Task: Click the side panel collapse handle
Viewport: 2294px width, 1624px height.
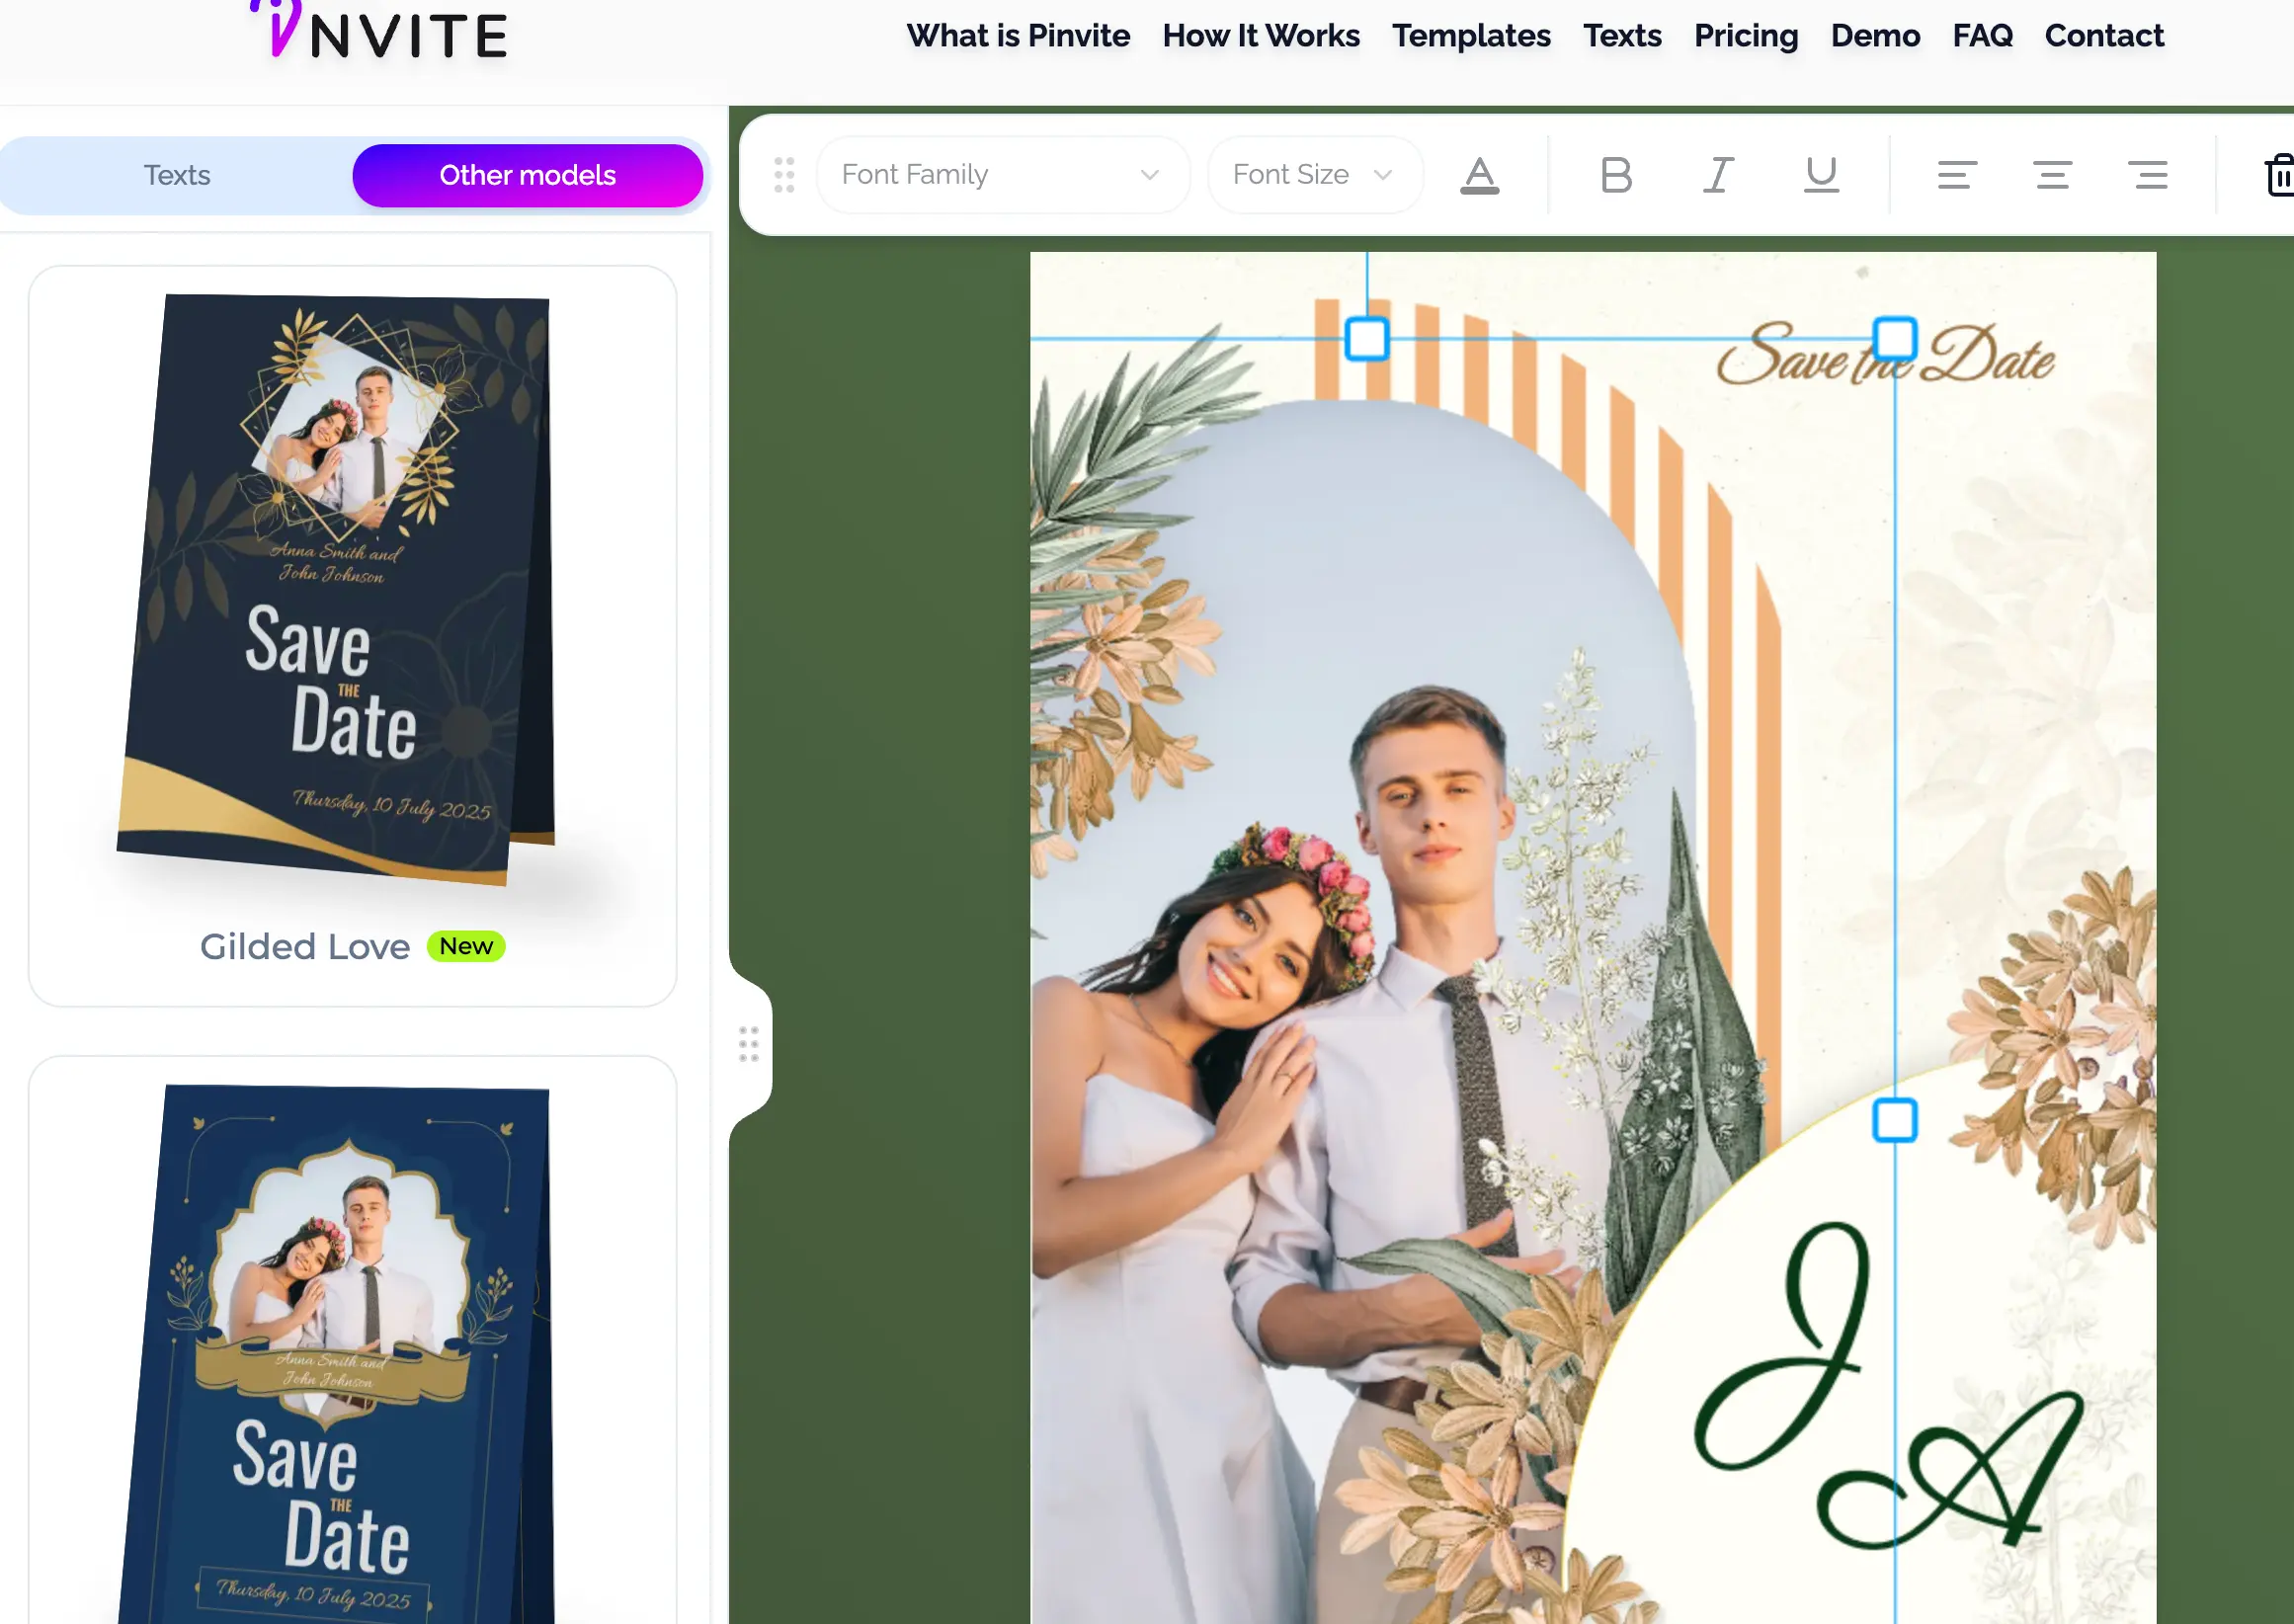Action: pos(749,1044)
